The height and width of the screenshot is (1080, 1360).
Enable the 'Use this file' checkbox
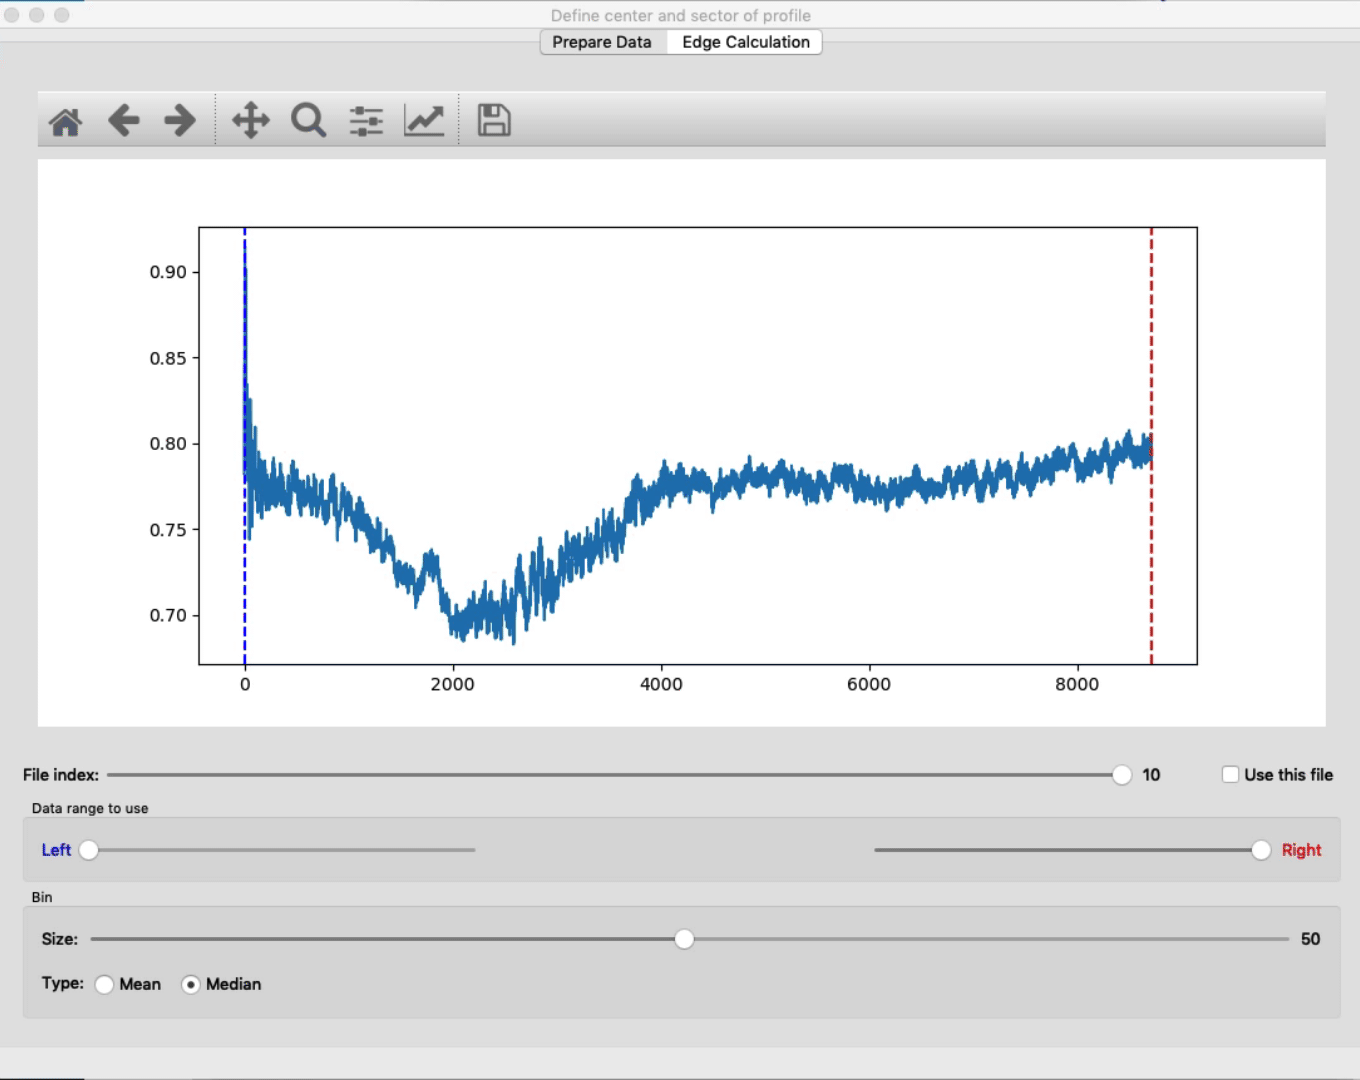pyautogui.click(x=1231, y=775)
